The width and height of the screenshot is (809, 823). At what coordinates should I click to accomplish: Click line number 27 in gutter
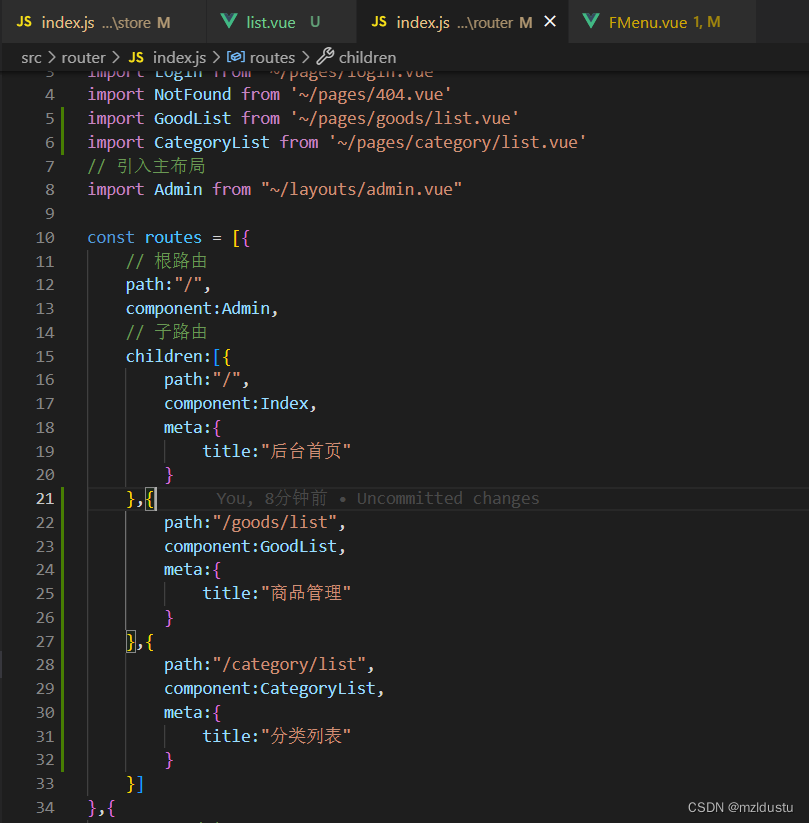point(45,641)
